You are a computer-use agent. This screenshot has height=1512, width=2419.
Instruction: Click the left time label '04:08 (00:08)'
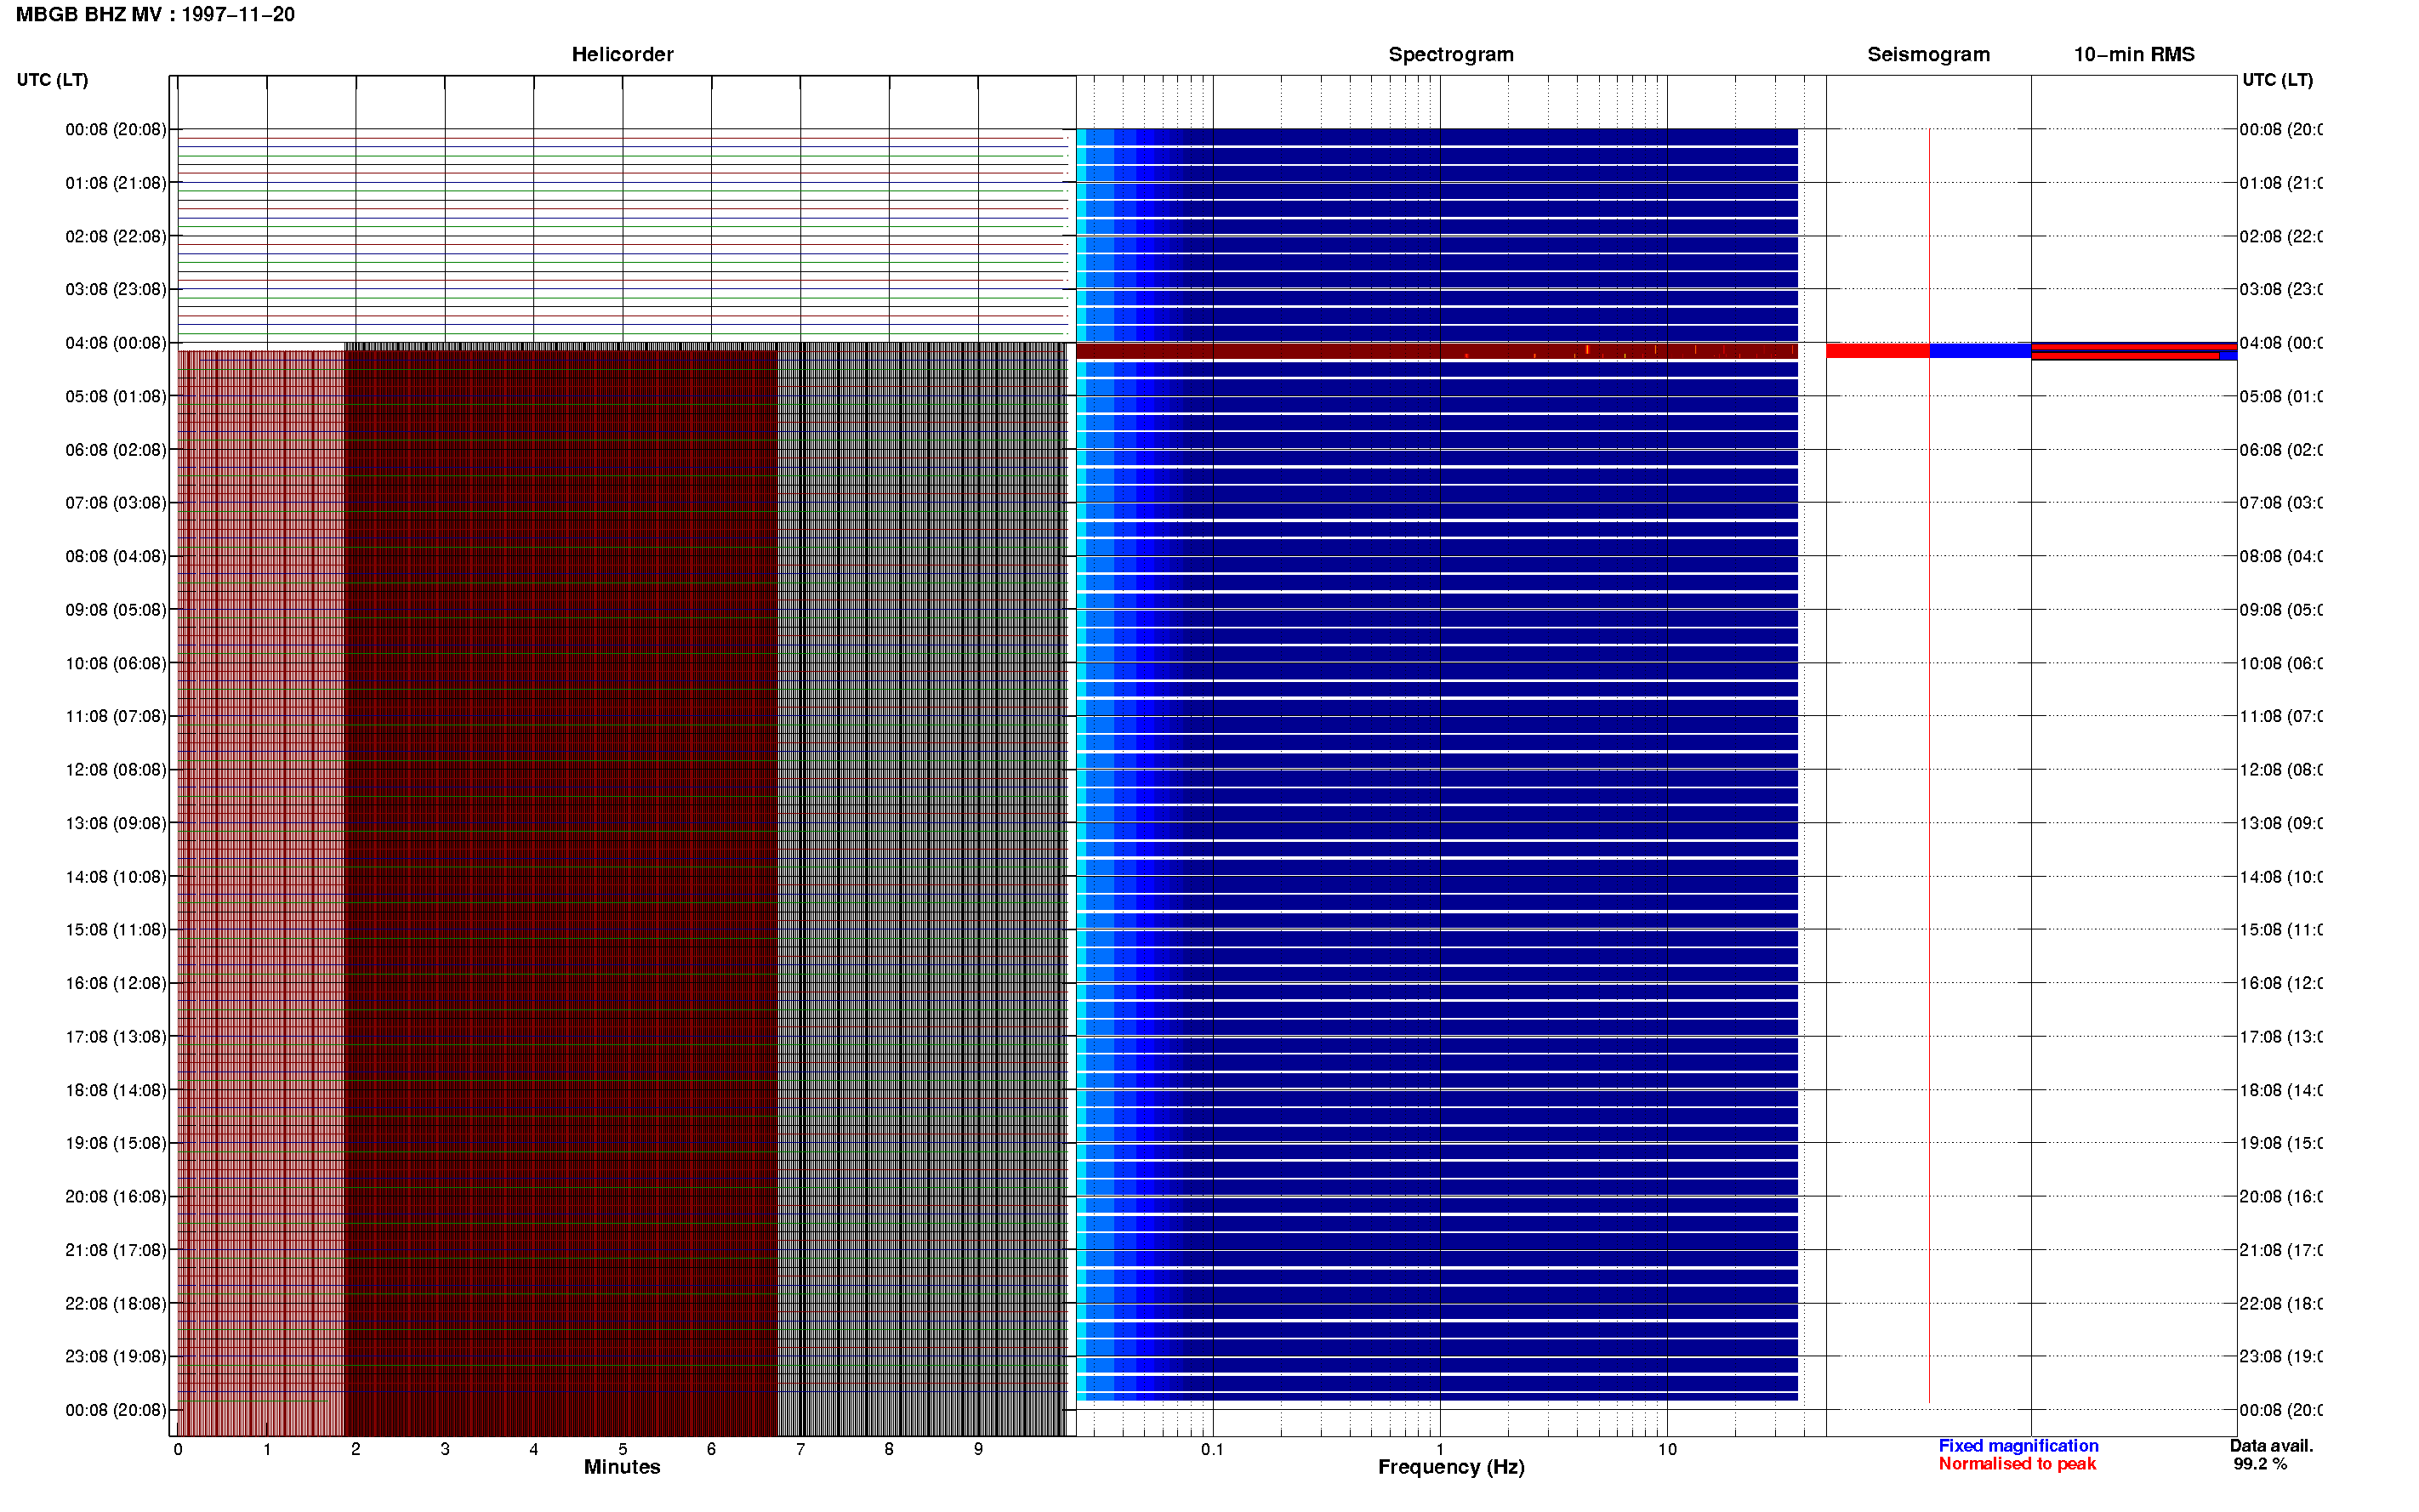pyautogui.click(x=116, y=343)
